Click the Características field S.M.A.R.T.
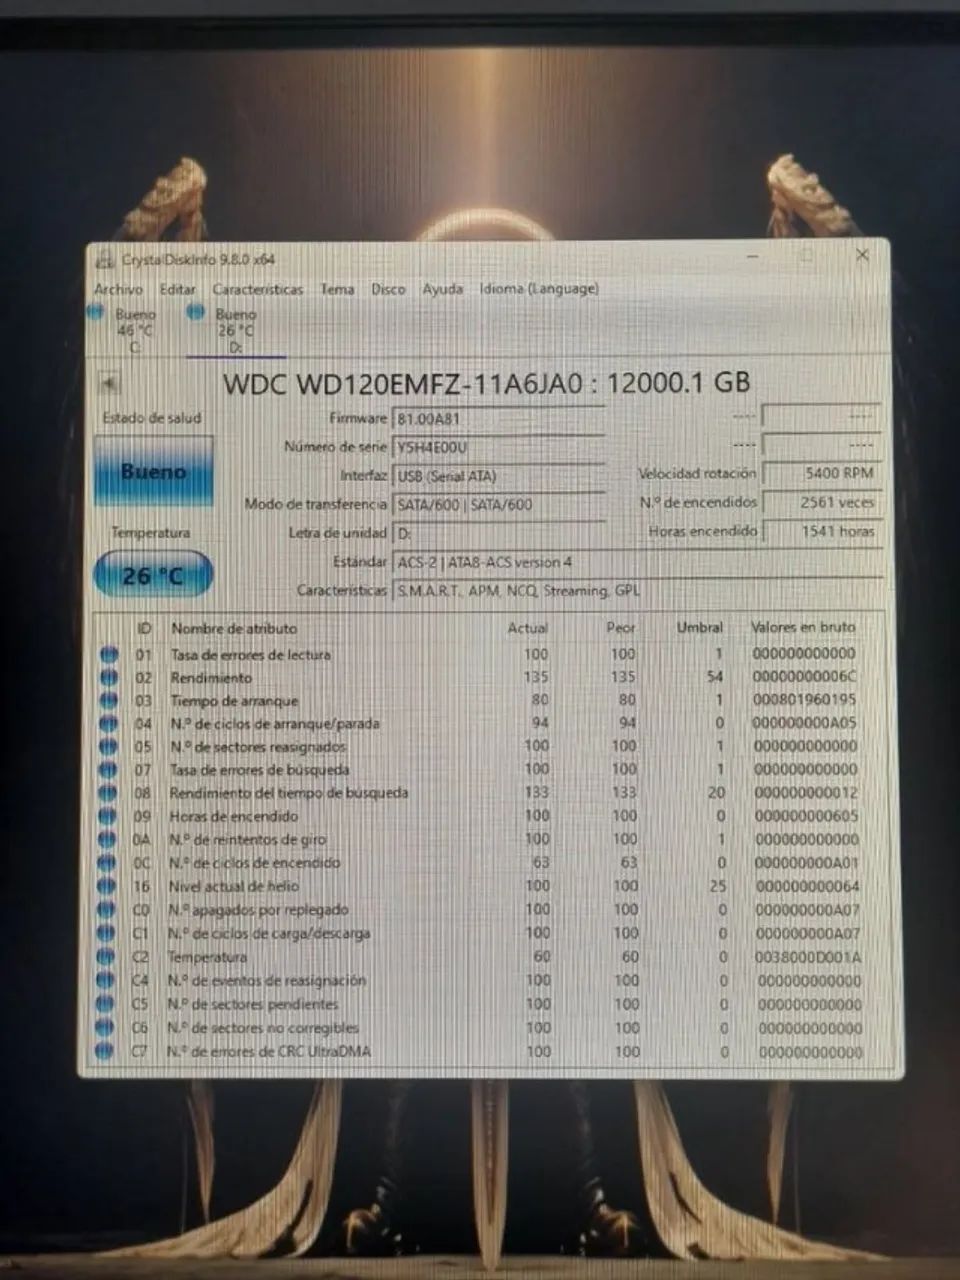The width and height of the screenshot is (960, 1280). [x=637, y=591]
